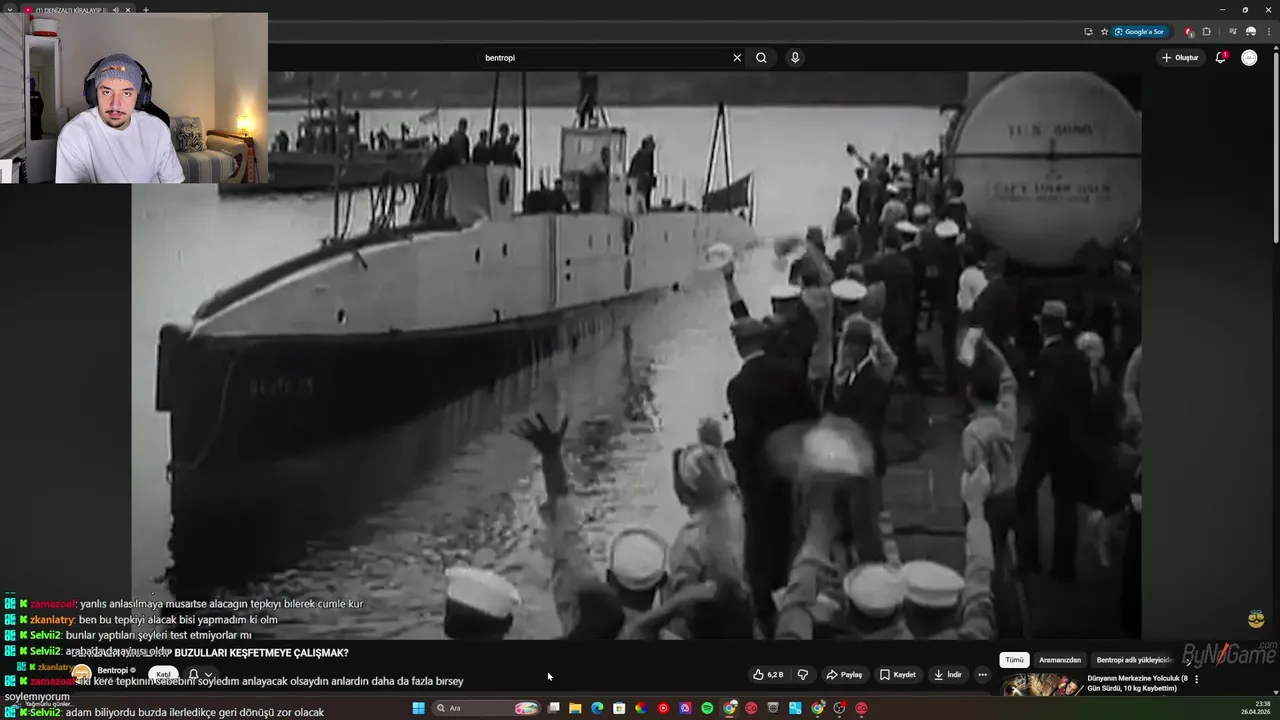The image size is (1280, 720).
Task: Click the colorful wheel app in taskbar
Action: 641,708
